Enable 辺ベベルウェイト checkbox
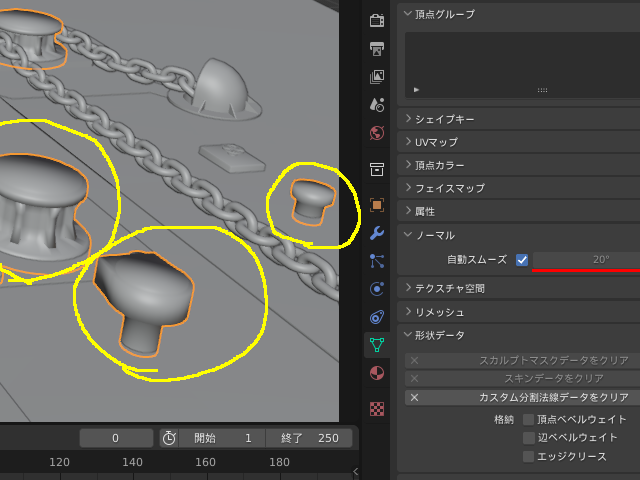This screenshot has width=640, height=480. click(529, 438)
